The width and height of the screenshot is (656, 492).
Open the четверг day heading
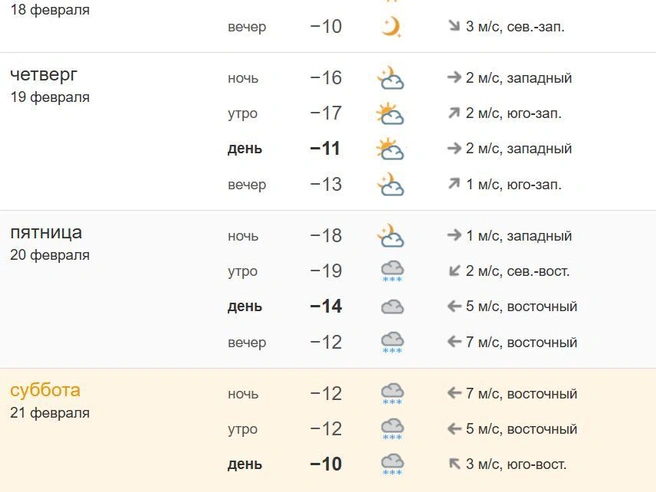click(44, 75)
